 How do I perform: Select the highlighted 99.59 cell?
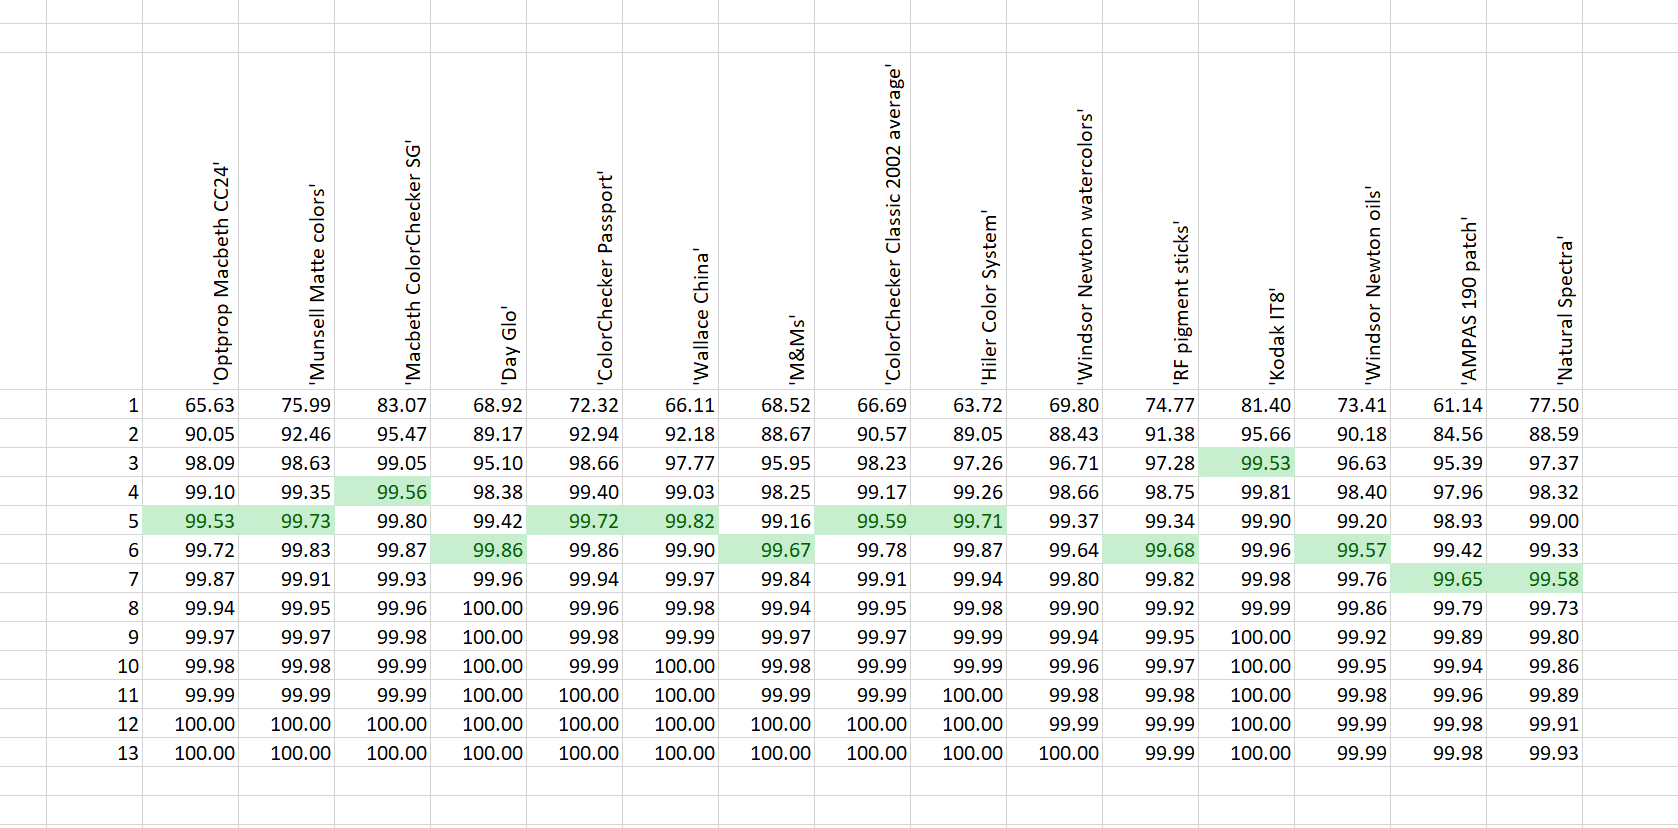[x=862, y=521]
